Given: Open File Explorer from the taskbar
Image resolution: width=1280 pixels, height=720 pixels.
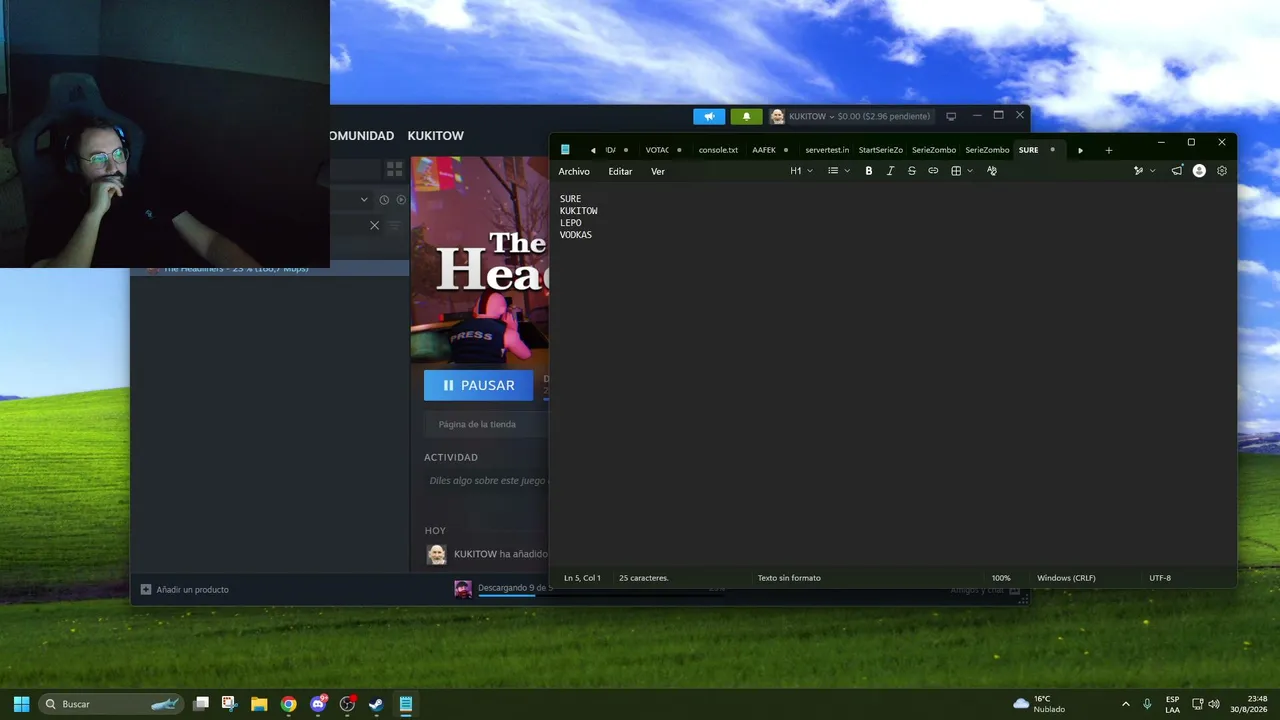Looking at the screenshot, I should pyautogui.click(x=259, y=704).
